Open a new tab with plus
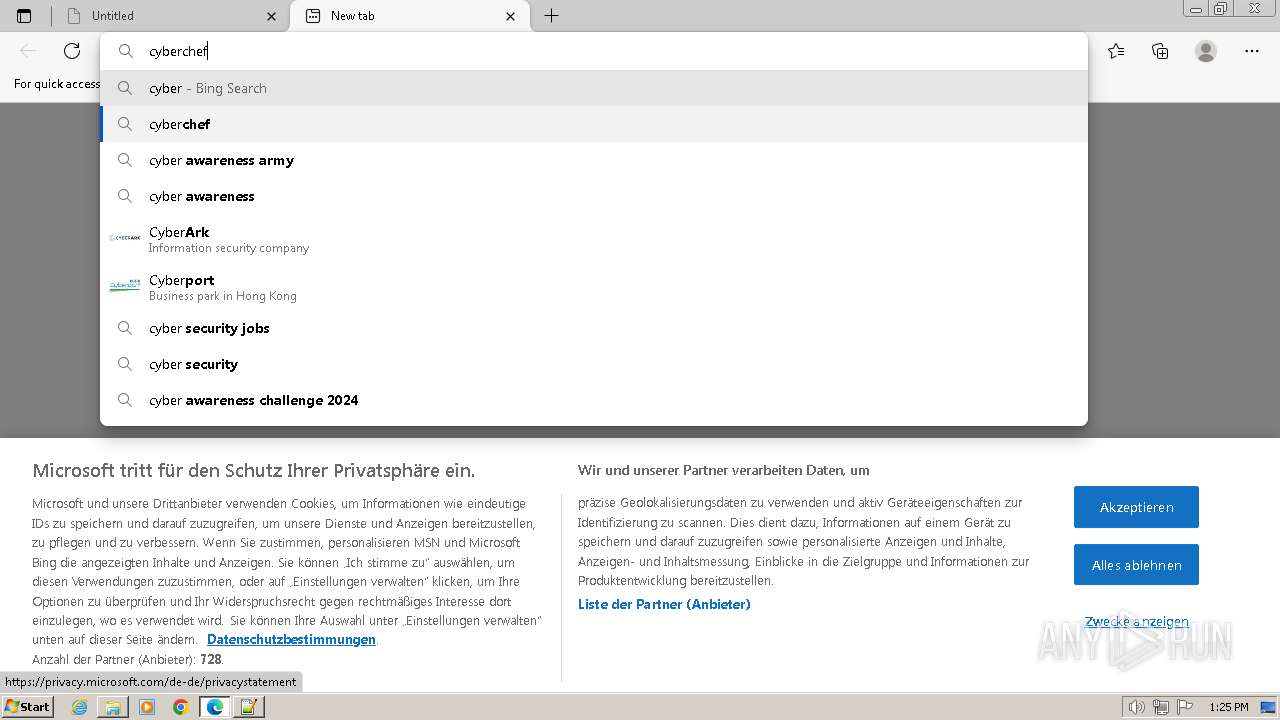 (x=551, y=16)
